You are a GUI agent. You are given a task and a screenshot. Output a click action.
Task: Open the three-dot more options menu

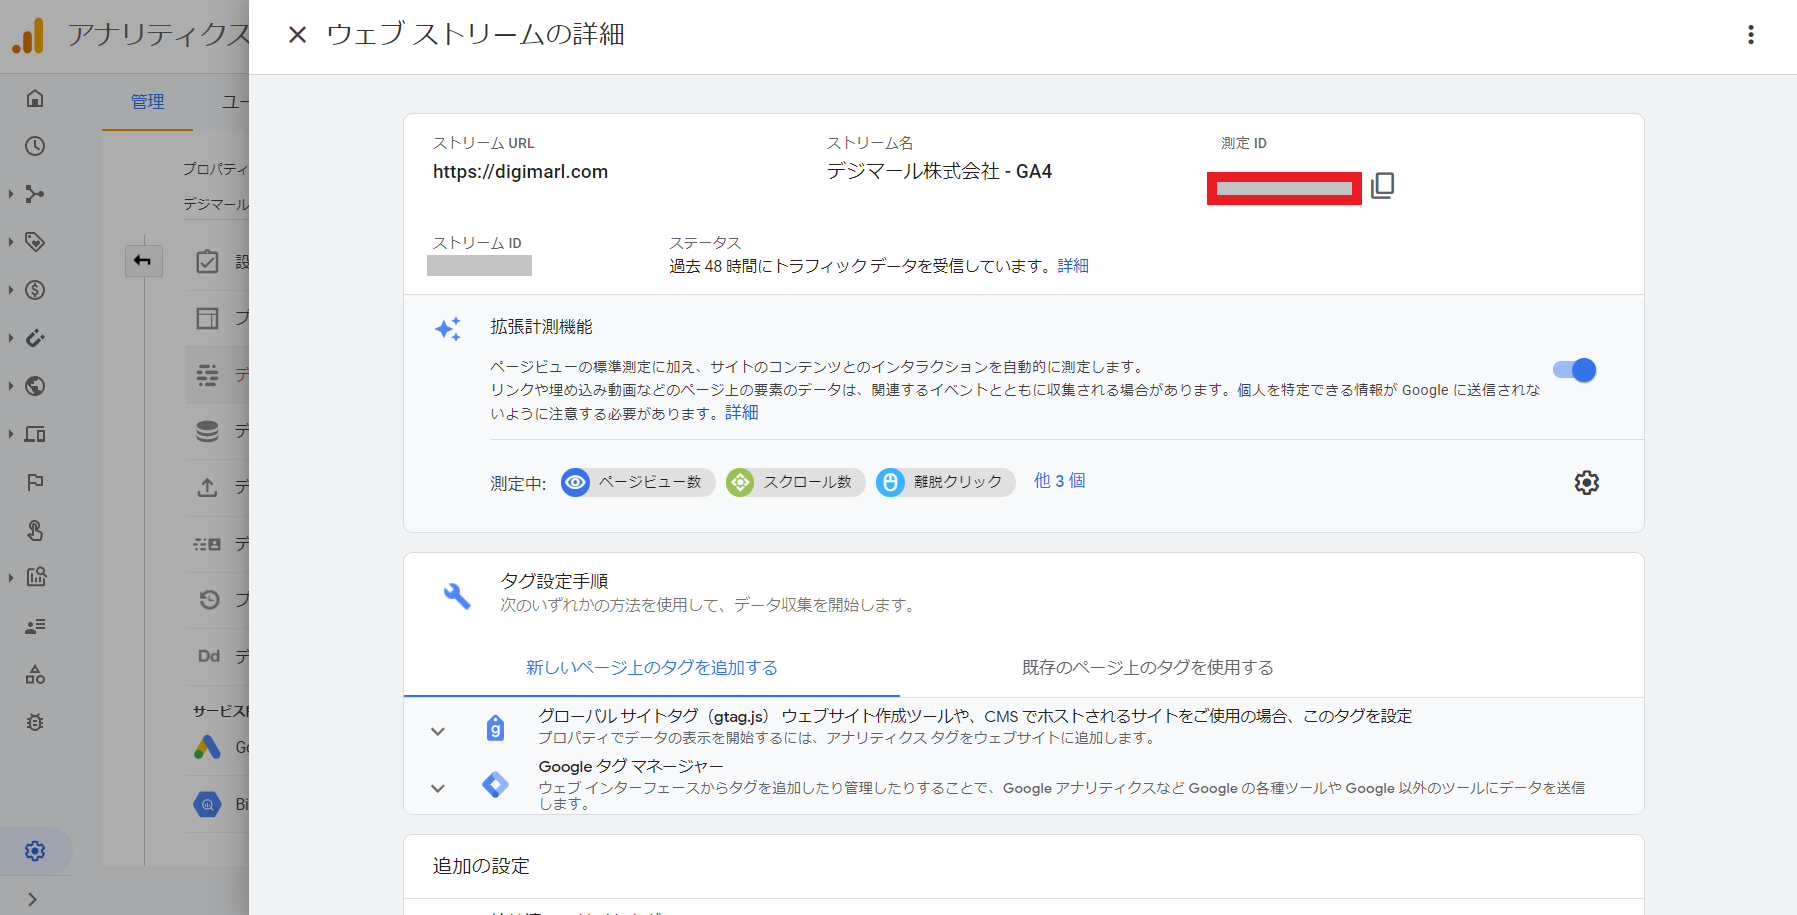pos(1750,35)
